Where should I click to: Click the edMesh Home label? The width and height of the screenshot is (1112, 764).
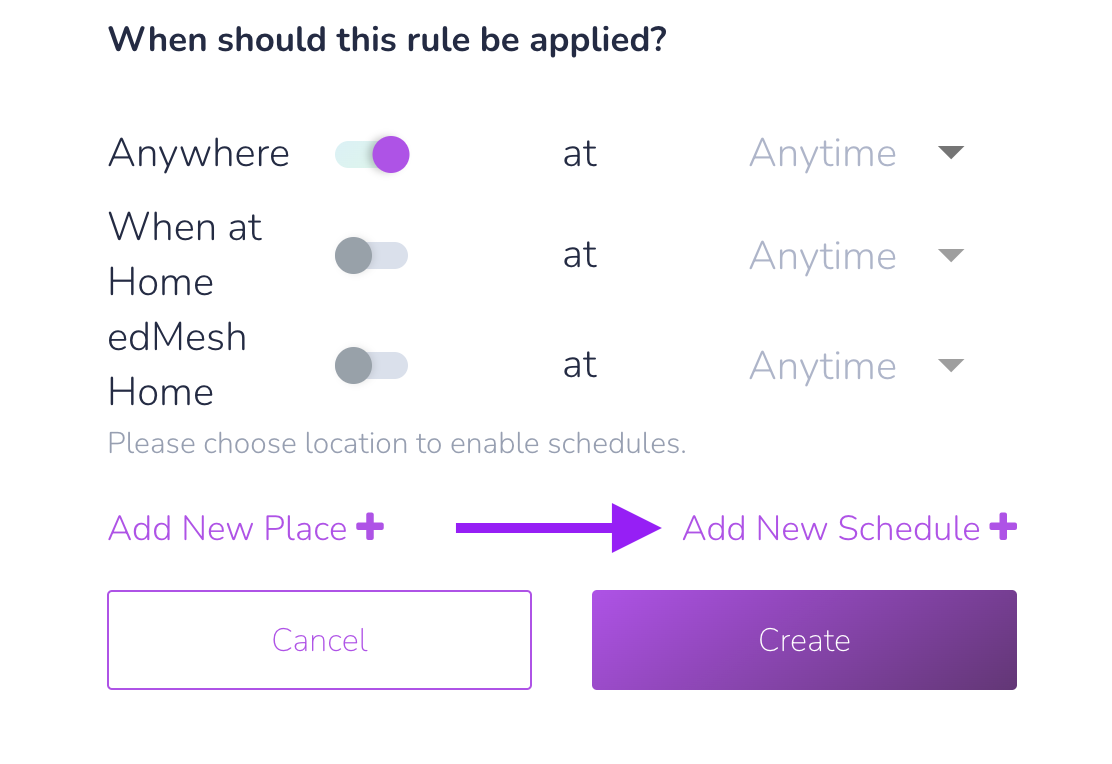point(177,365)
